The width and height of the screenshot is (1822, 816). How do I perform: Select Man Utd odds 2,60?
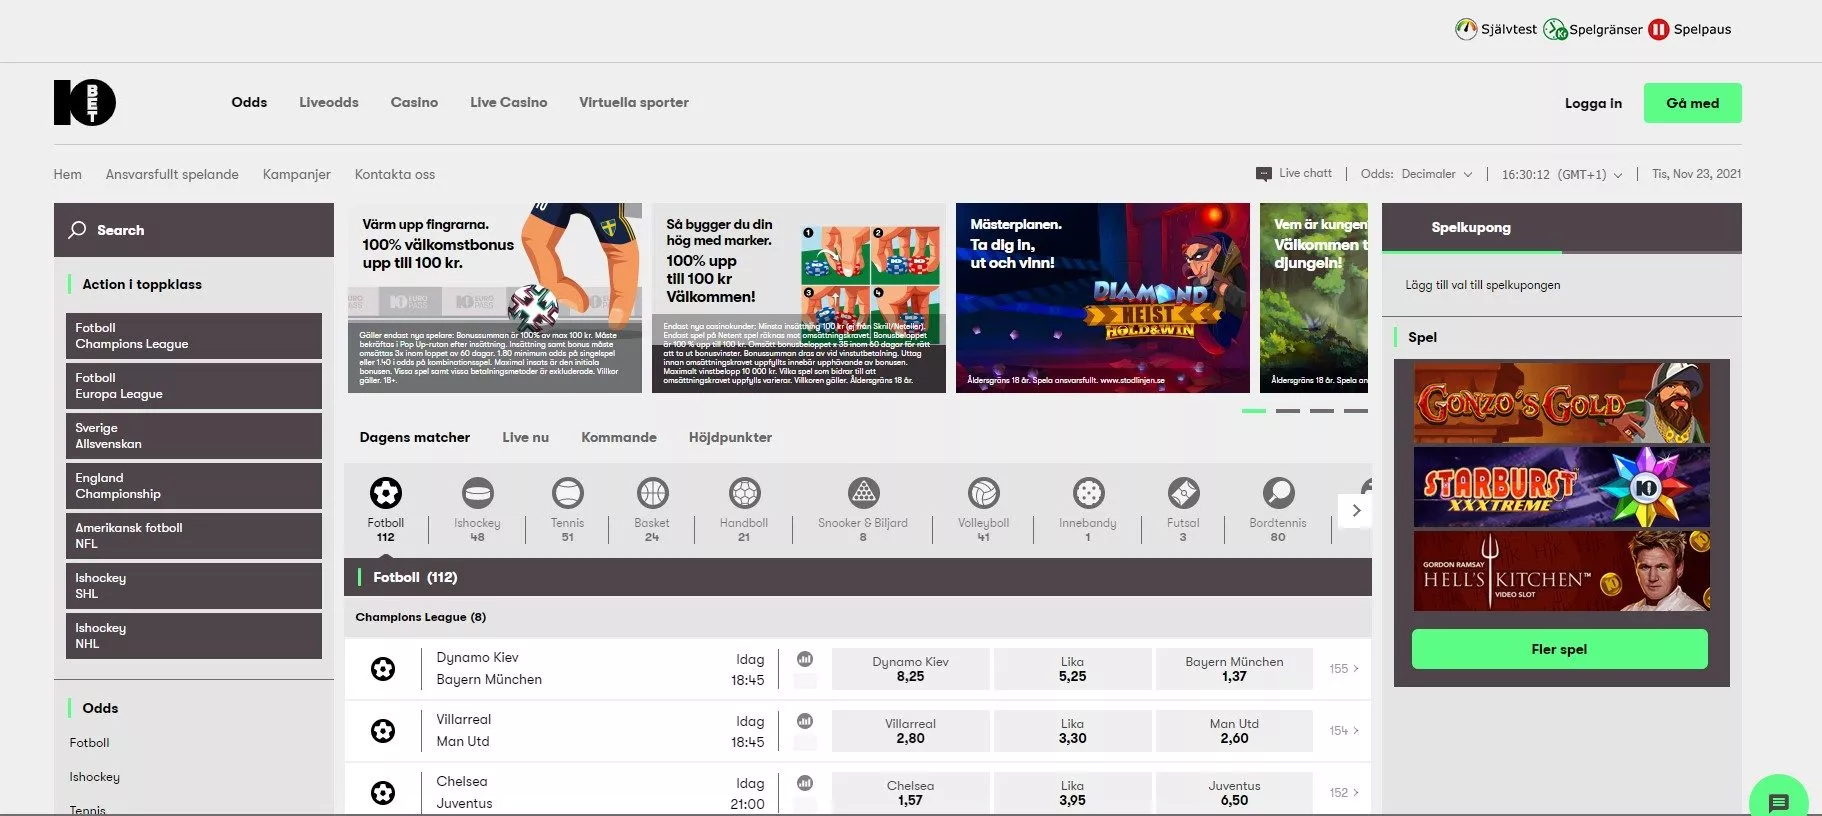click(x=1234, y=731)
